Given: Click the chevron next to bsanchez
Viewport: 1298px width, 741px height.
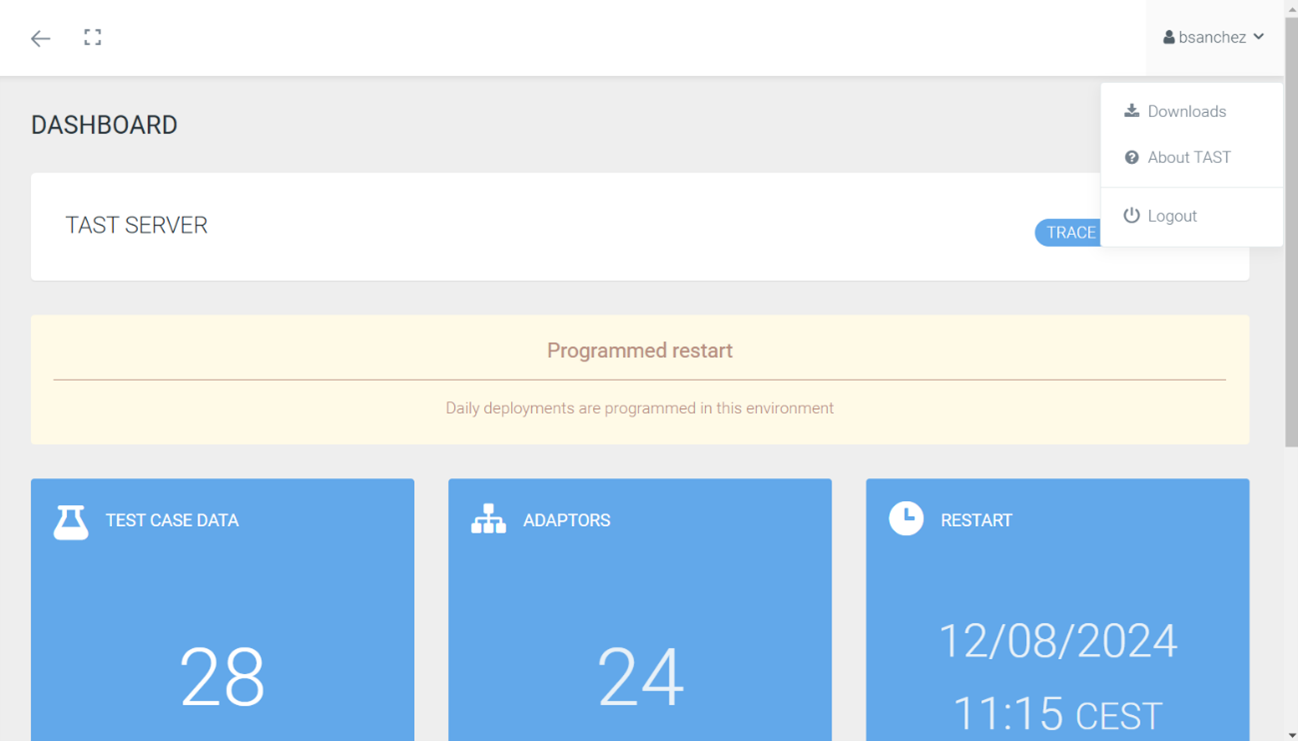Looking at the screenshot, I should [x=1259, y=37].
